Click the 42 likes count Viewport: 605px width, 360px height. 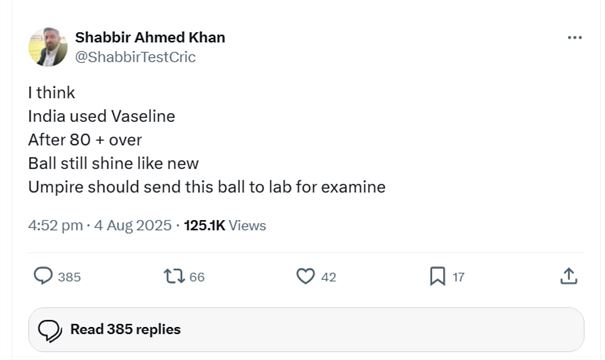pyautogui.click(x=328, y=277)
